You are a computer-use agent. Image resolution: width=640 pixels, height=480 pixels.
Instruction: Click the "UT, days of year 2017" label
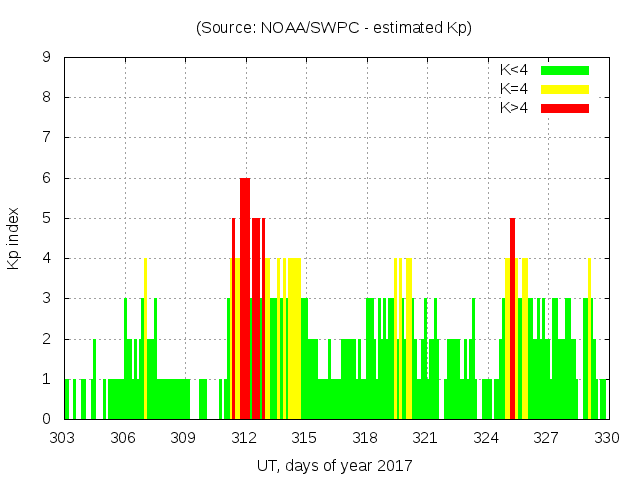(x=333, y=465)
